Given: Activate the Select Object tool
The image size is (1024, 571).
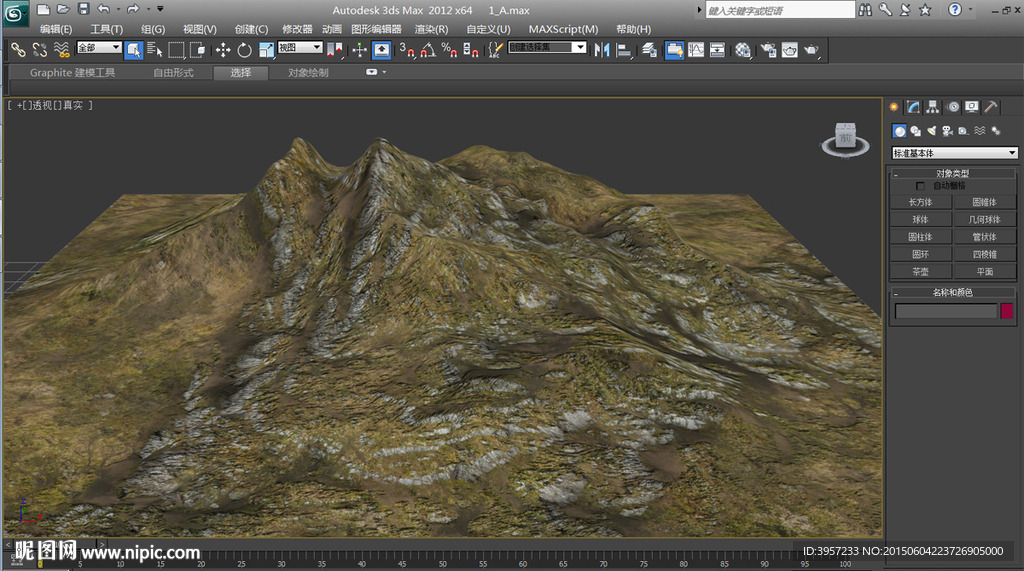Looking at the screenshot, I should [x=134, y=50].
